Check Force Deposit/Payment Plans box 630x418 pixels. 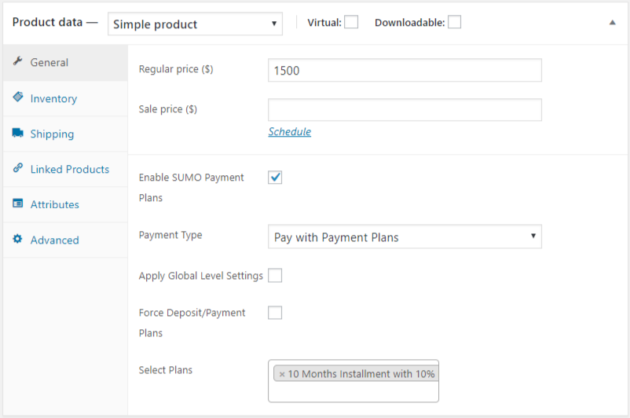pos(275,312)
